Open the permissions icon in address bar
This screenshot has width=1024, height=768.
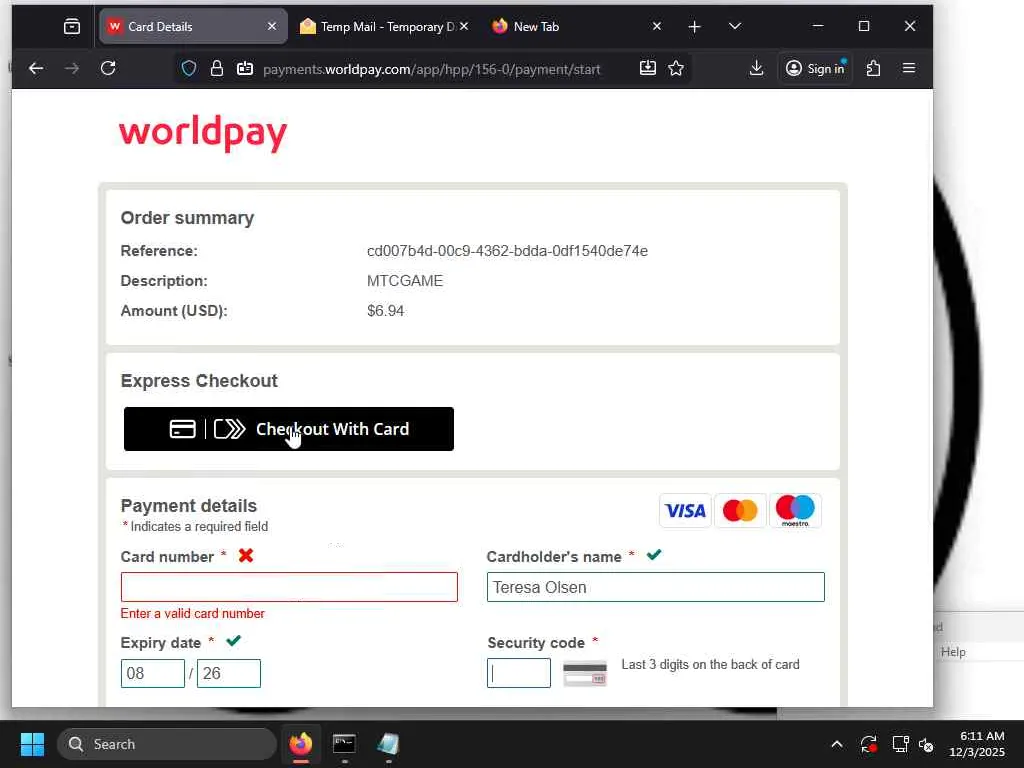point(245,69)
